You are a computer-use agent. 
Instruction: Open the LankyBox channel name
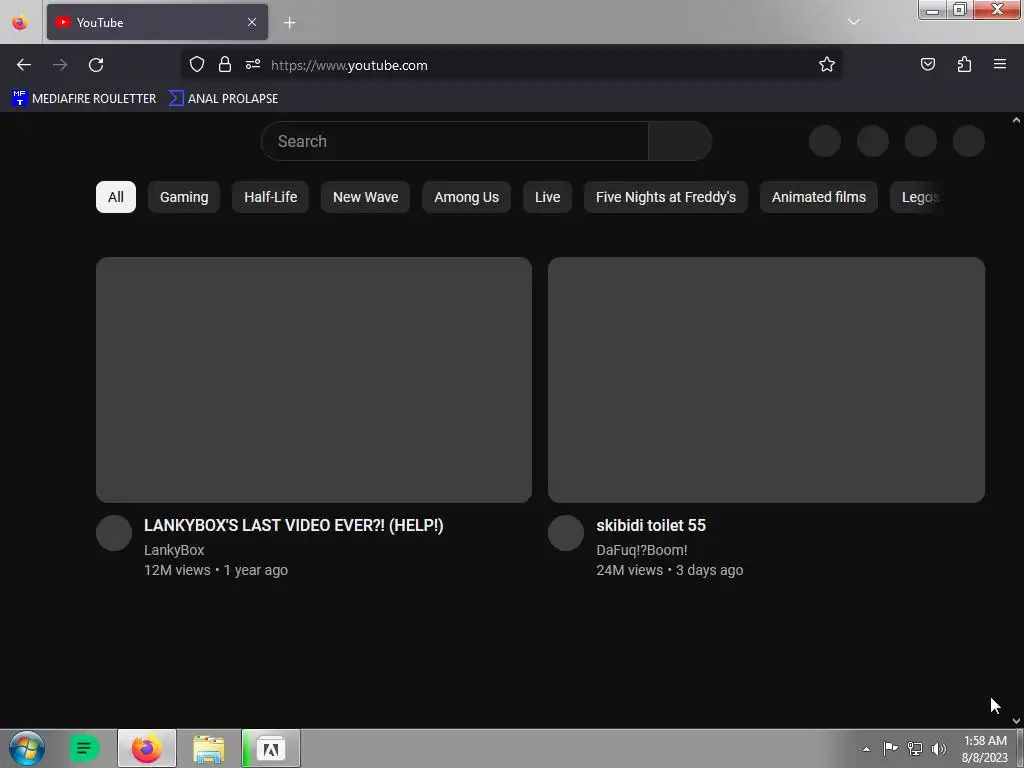click(174, 551)
